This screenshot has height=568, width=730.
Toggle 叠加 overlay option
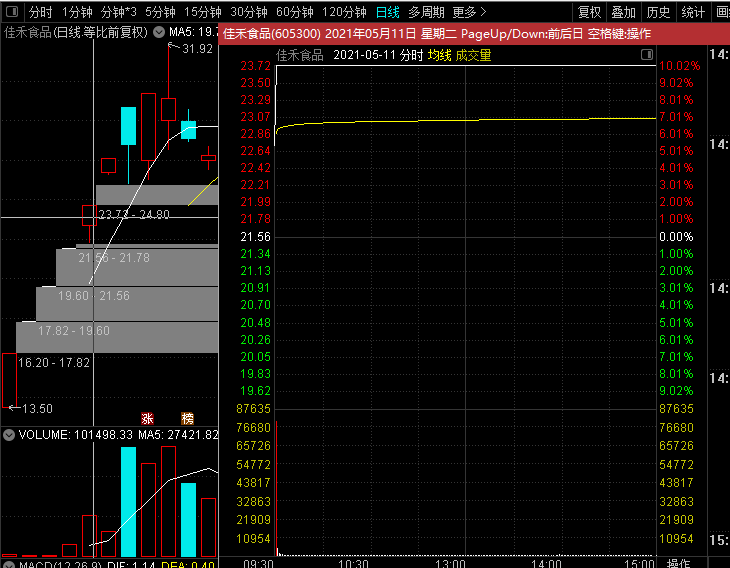[x=623, y=12]
